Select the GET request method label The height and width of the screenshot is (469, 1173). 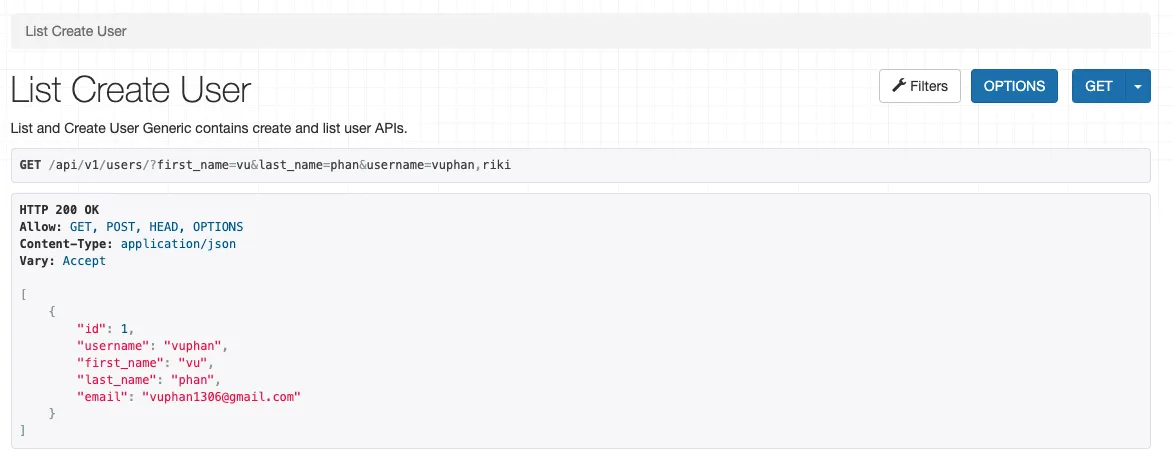tap(30, 165)
